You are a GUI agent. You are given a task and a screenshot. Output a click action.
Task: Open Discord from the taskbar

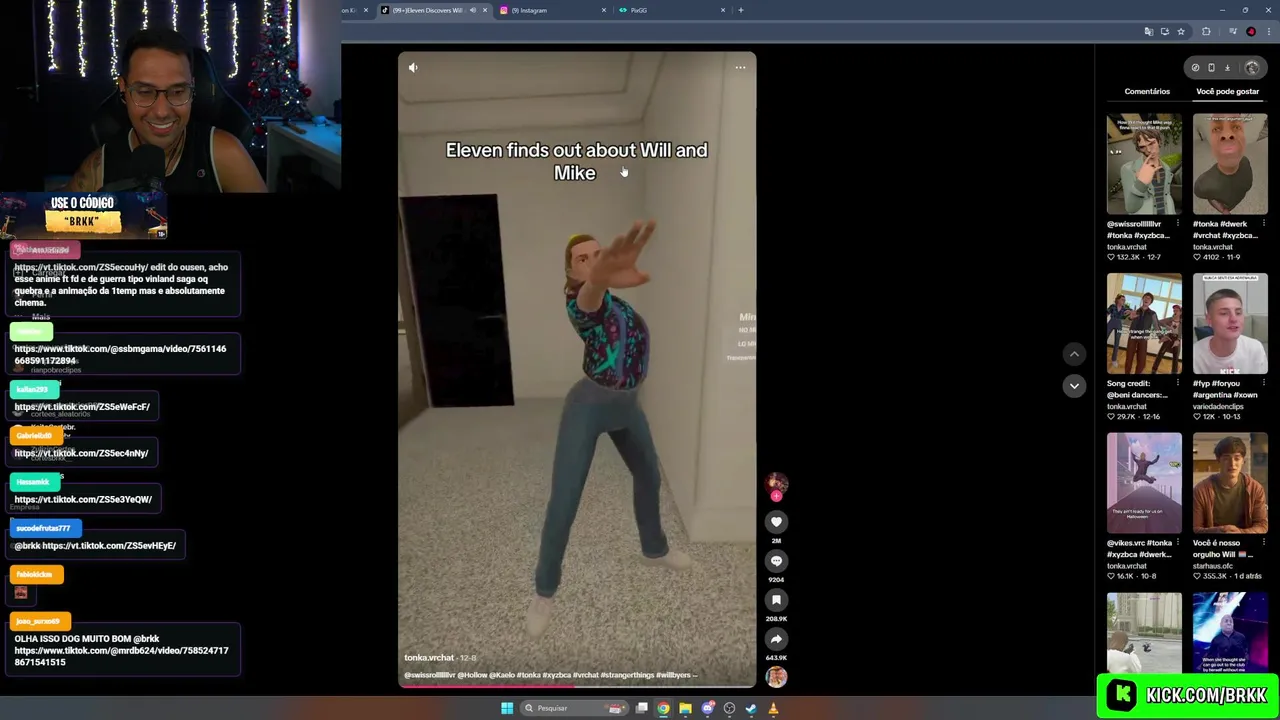(x=707, y=708)
